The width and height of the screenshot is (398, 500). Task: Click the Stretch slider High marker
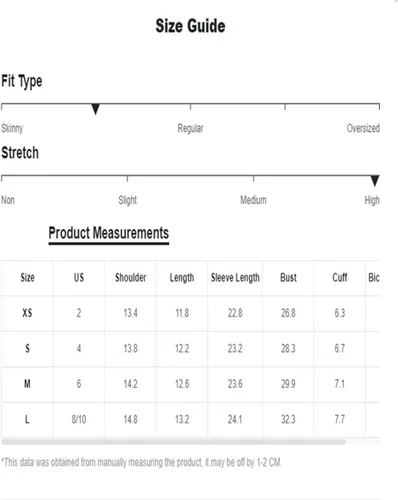[375, 181]
